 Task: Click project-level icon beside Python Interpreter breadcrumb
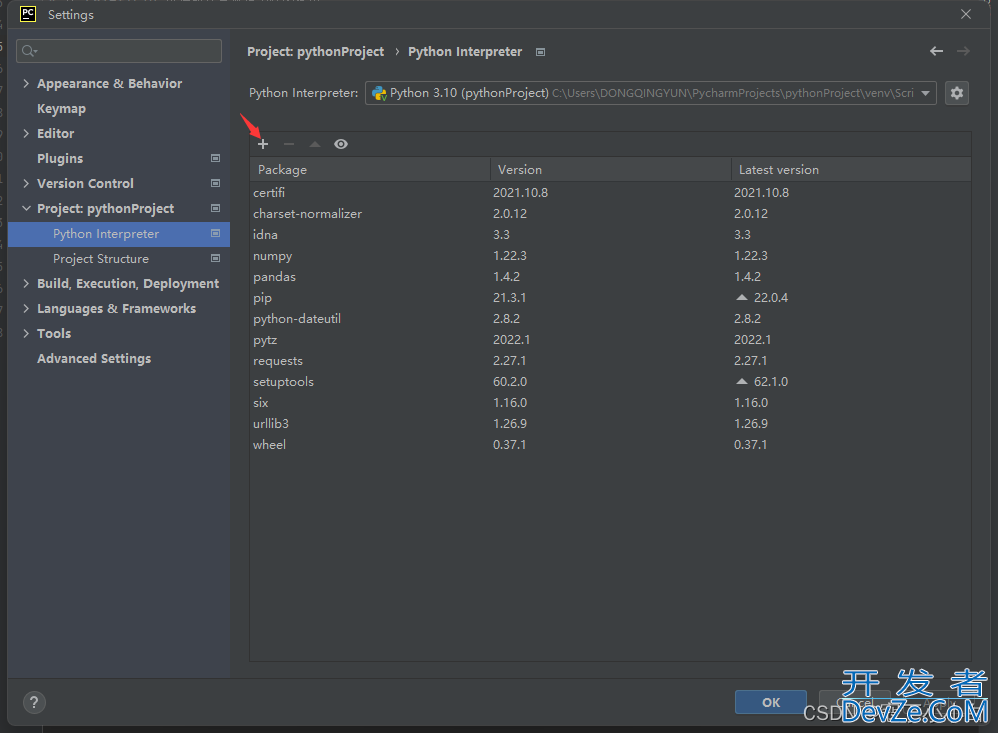click(540, 52)
